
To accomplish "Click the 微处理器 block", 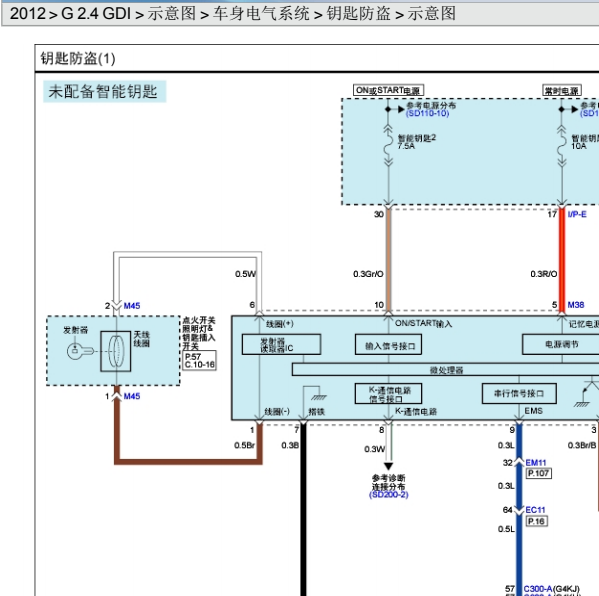I will click(446, 369).
